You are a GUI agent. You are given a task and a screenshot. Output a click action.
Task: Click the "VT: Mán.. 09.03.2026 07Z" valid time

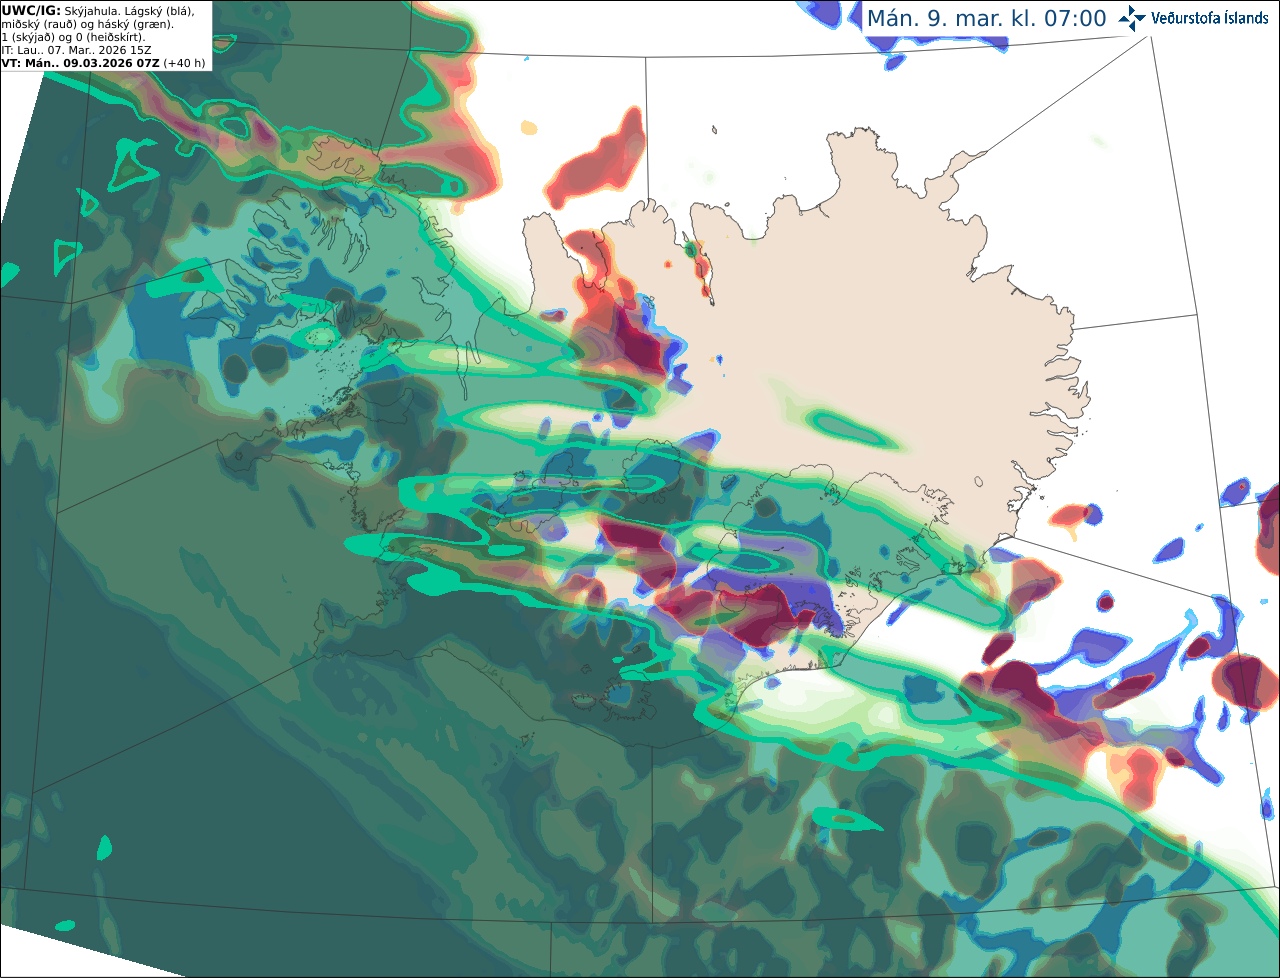(x=81, y=63)
